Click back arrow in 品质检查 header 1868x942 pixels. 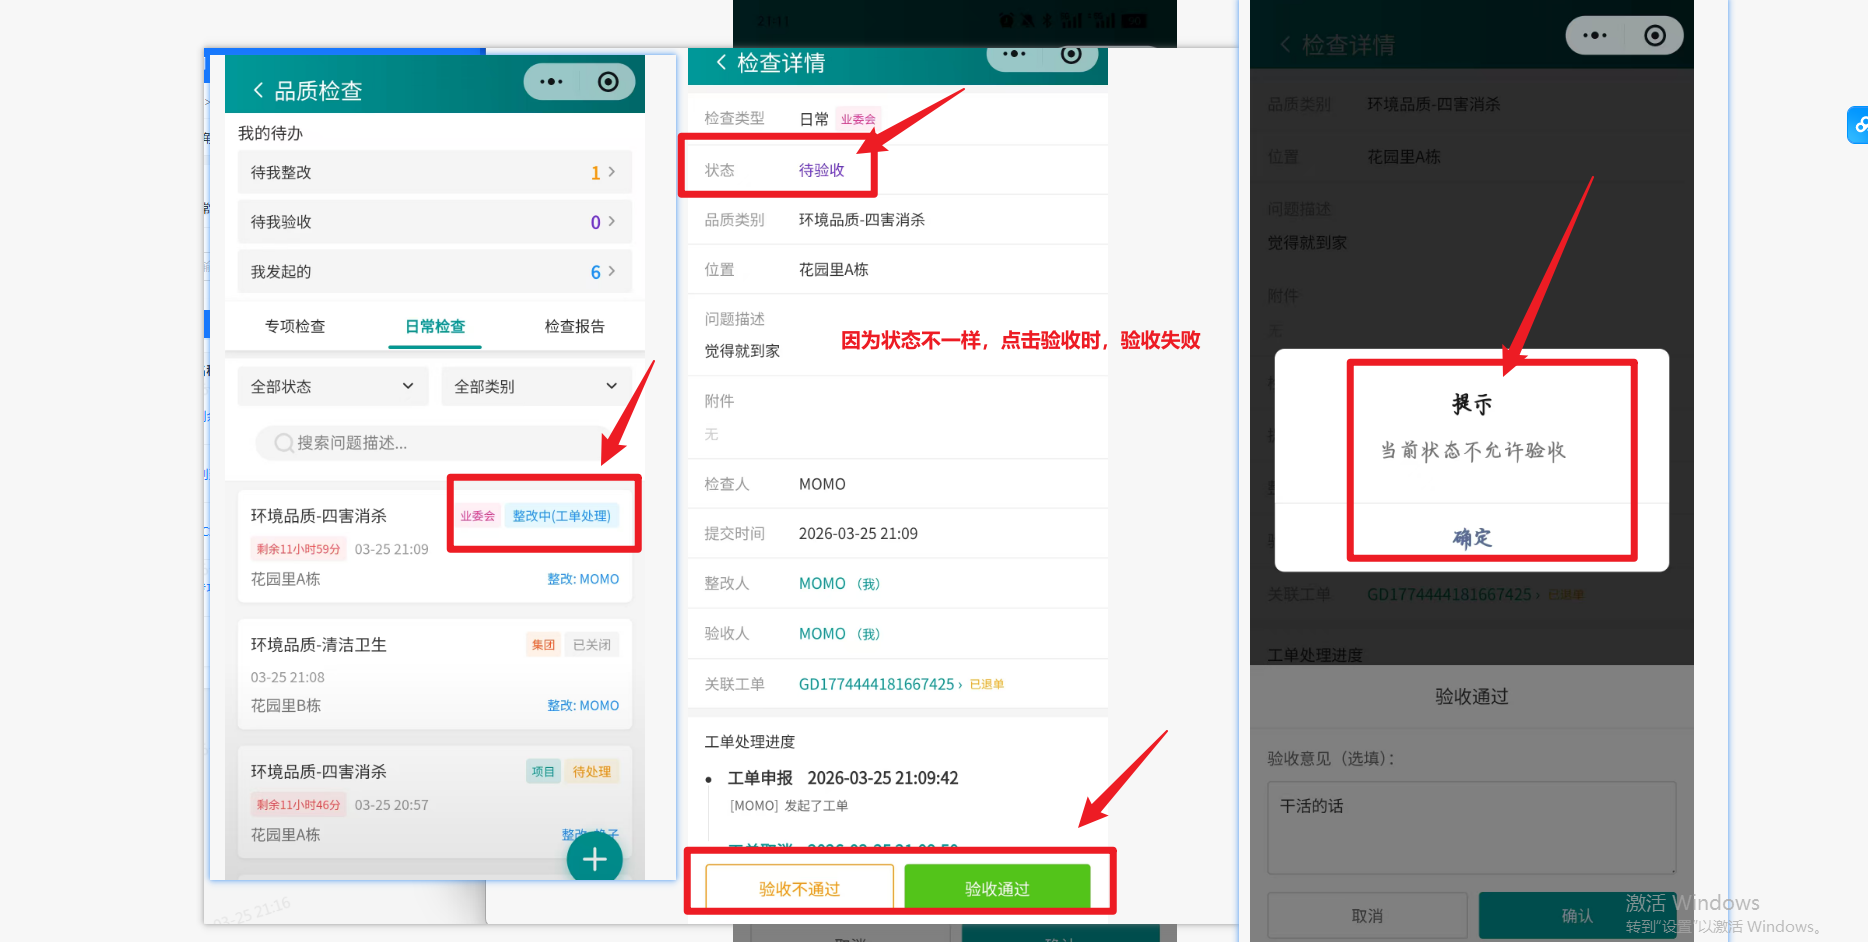pos(258,91)
